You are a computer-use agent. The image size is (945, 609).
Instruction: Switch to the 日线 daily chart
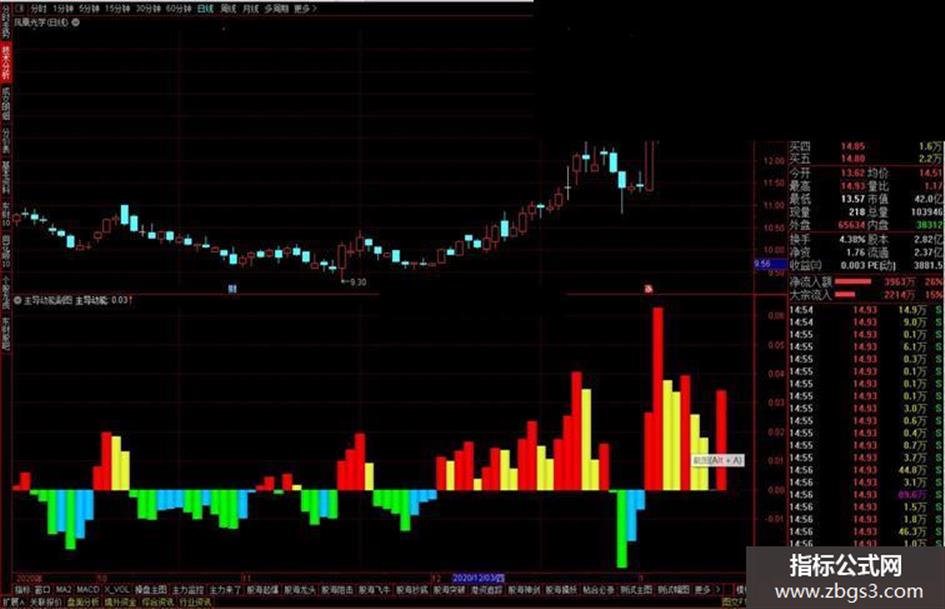pyautogui.click(x=205, y=9)
